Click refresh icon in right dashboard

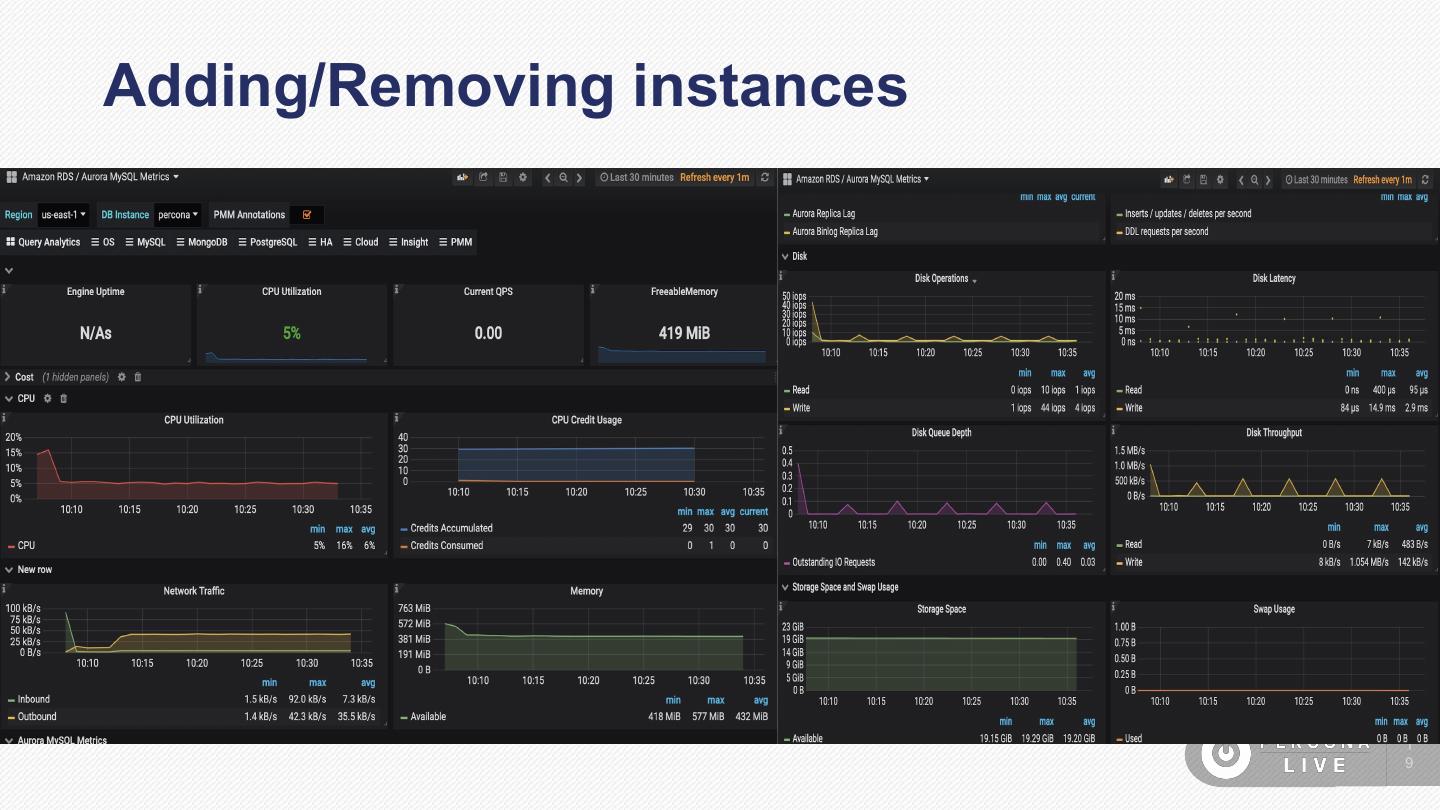click(1425, 180)
